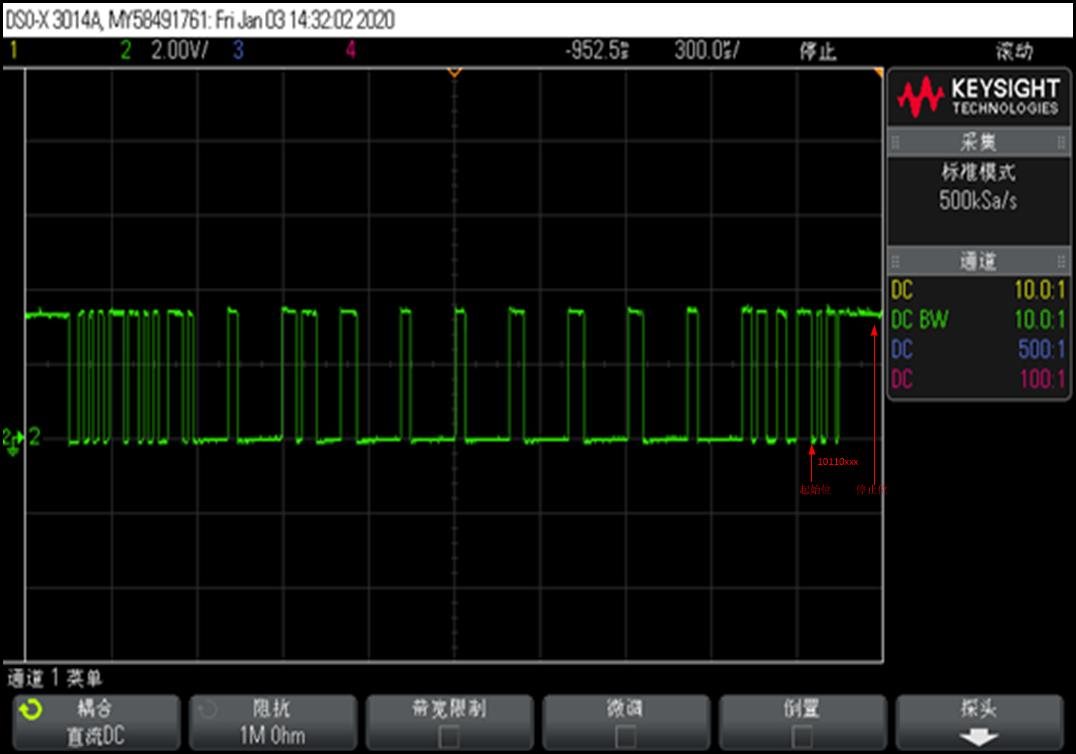This screenshot has width=1076, height=754.
Task: Click the grayed rotary icon on 阻抗 softkey
Action: pyautogui.click(x=207, y=710)
